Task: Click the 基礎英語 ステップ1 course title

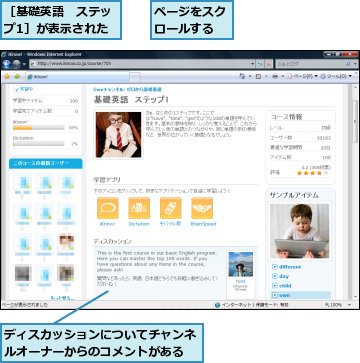Action: pos(131,99)
